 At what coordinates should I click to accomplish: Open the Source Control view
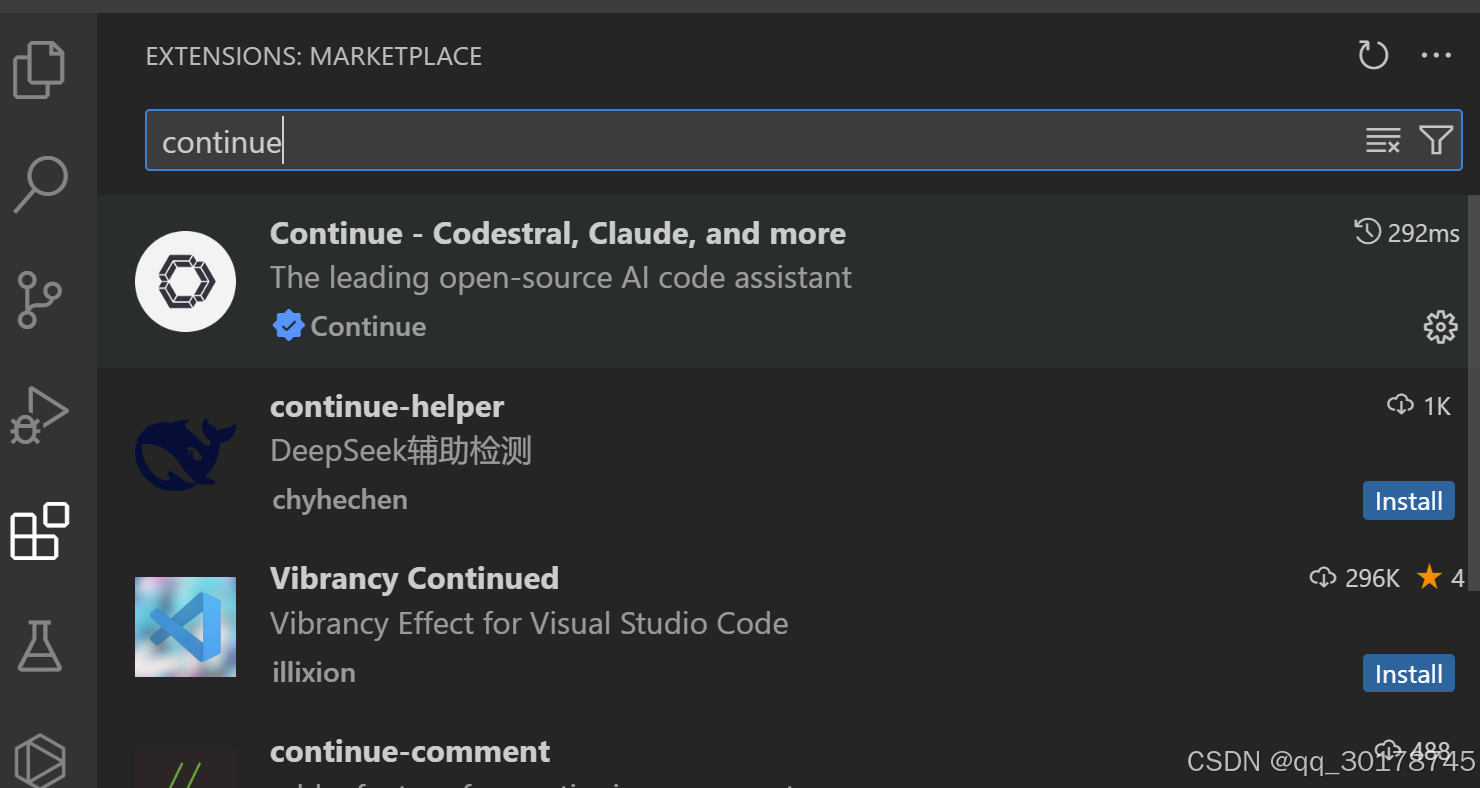[x=40, y=300]
